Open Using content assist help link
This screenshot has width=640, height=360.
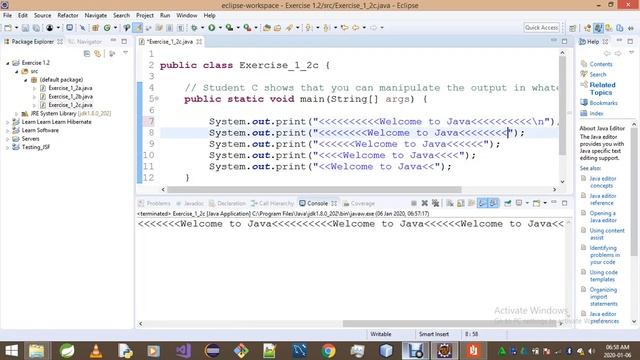tap(607, 234)
